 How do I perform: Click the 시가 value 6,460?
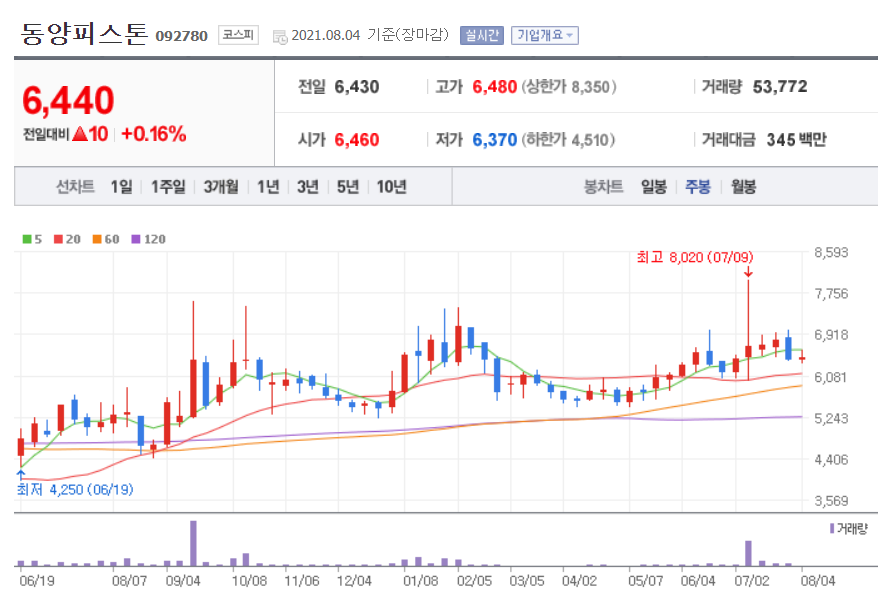[x=357, y=139]
